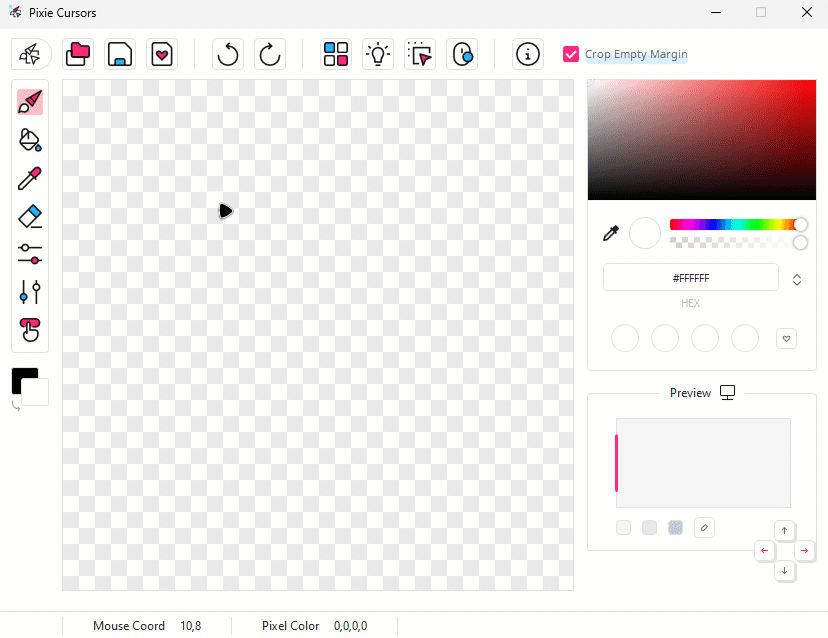Toggle the Crop Empty Margin checkbox
828x638 pixels.
(x=571, y=54)
